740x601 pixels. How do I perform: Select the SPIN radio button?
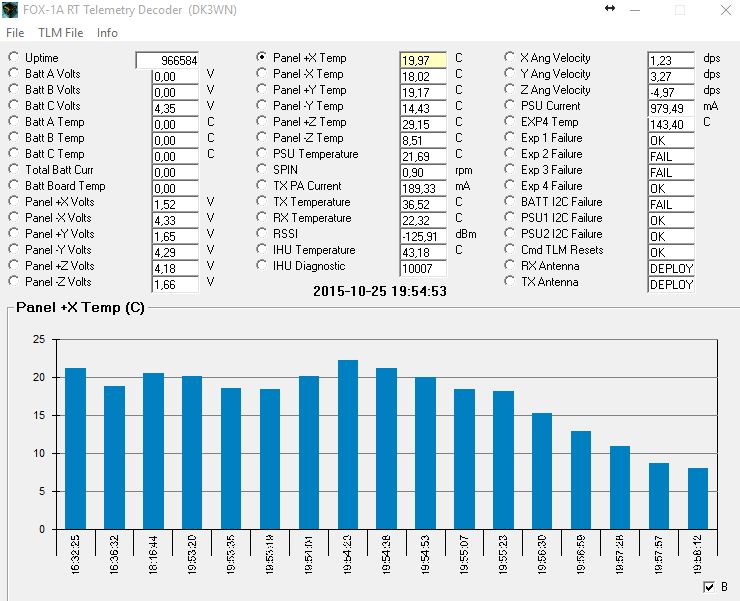261,169
